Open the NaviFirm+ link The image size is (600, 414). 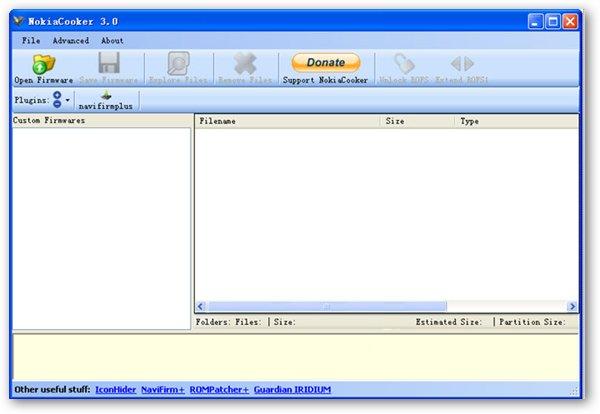pos(163,390)
